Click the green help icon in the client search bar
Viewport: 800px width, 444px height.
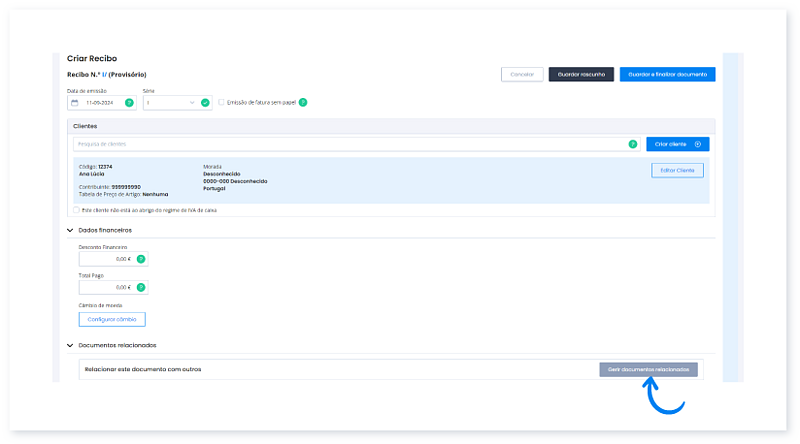point(632,144)
